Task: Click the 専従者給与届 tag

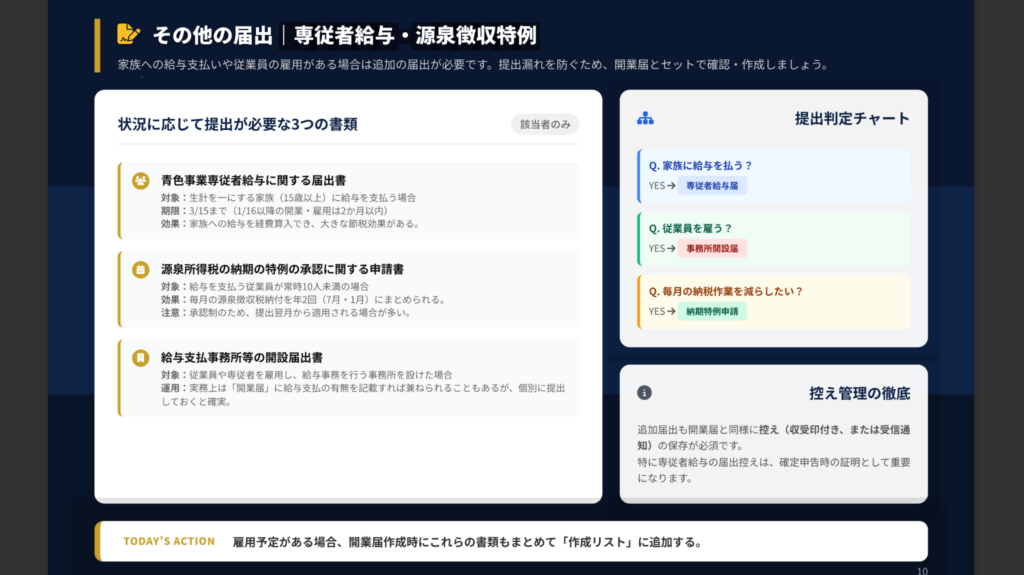Action: tap(712, 186)
